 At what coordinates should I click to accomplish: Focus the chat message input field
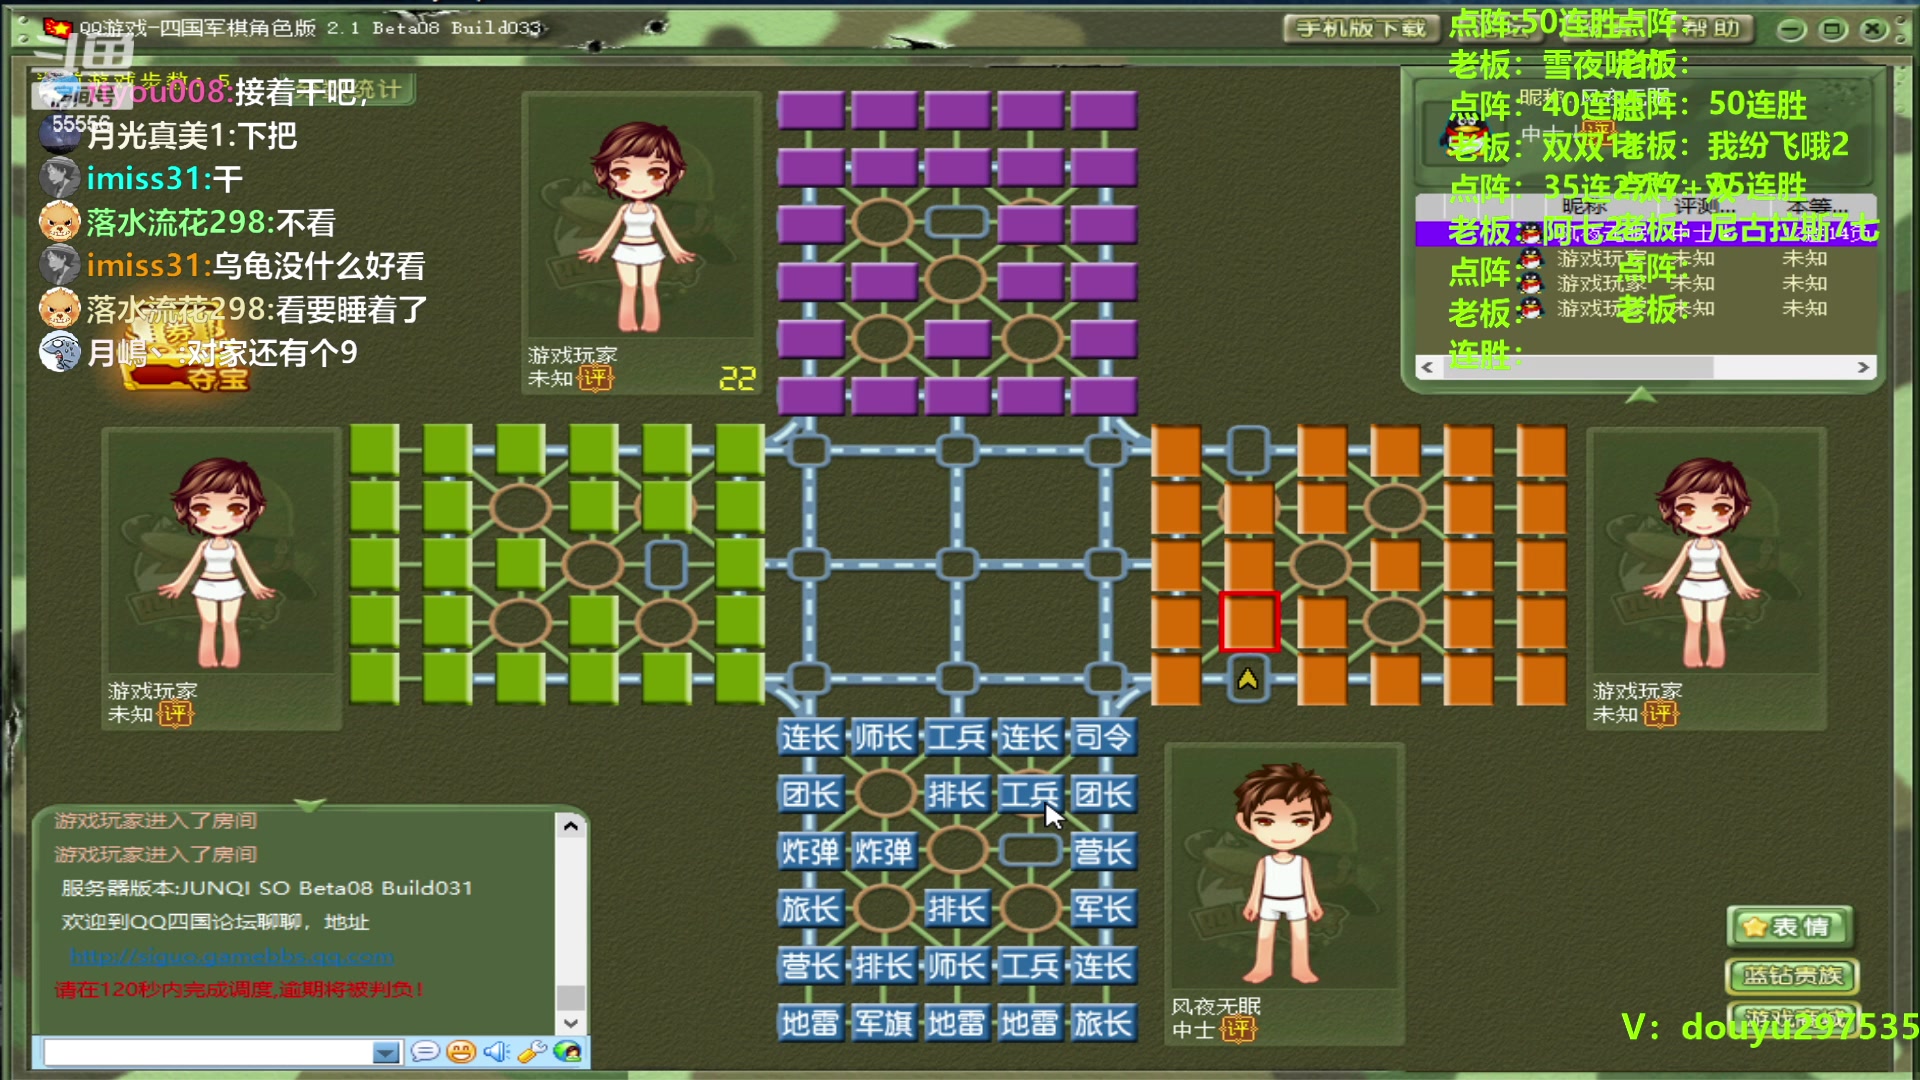(x=208, y=1053)
